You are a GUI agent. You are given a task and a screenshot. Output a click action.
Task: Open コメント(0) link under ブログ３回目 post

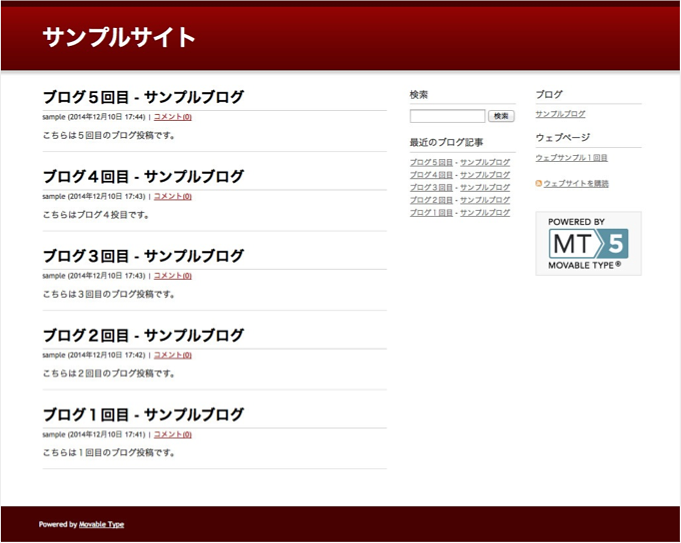tap(173, 276)
